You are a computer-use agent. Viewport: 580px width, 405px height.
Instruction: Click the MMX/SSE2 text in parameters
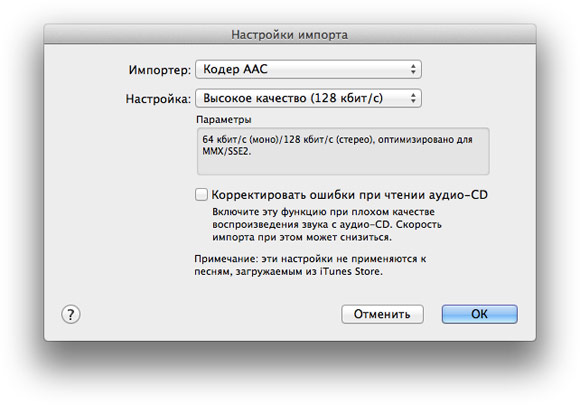[226, 151]
